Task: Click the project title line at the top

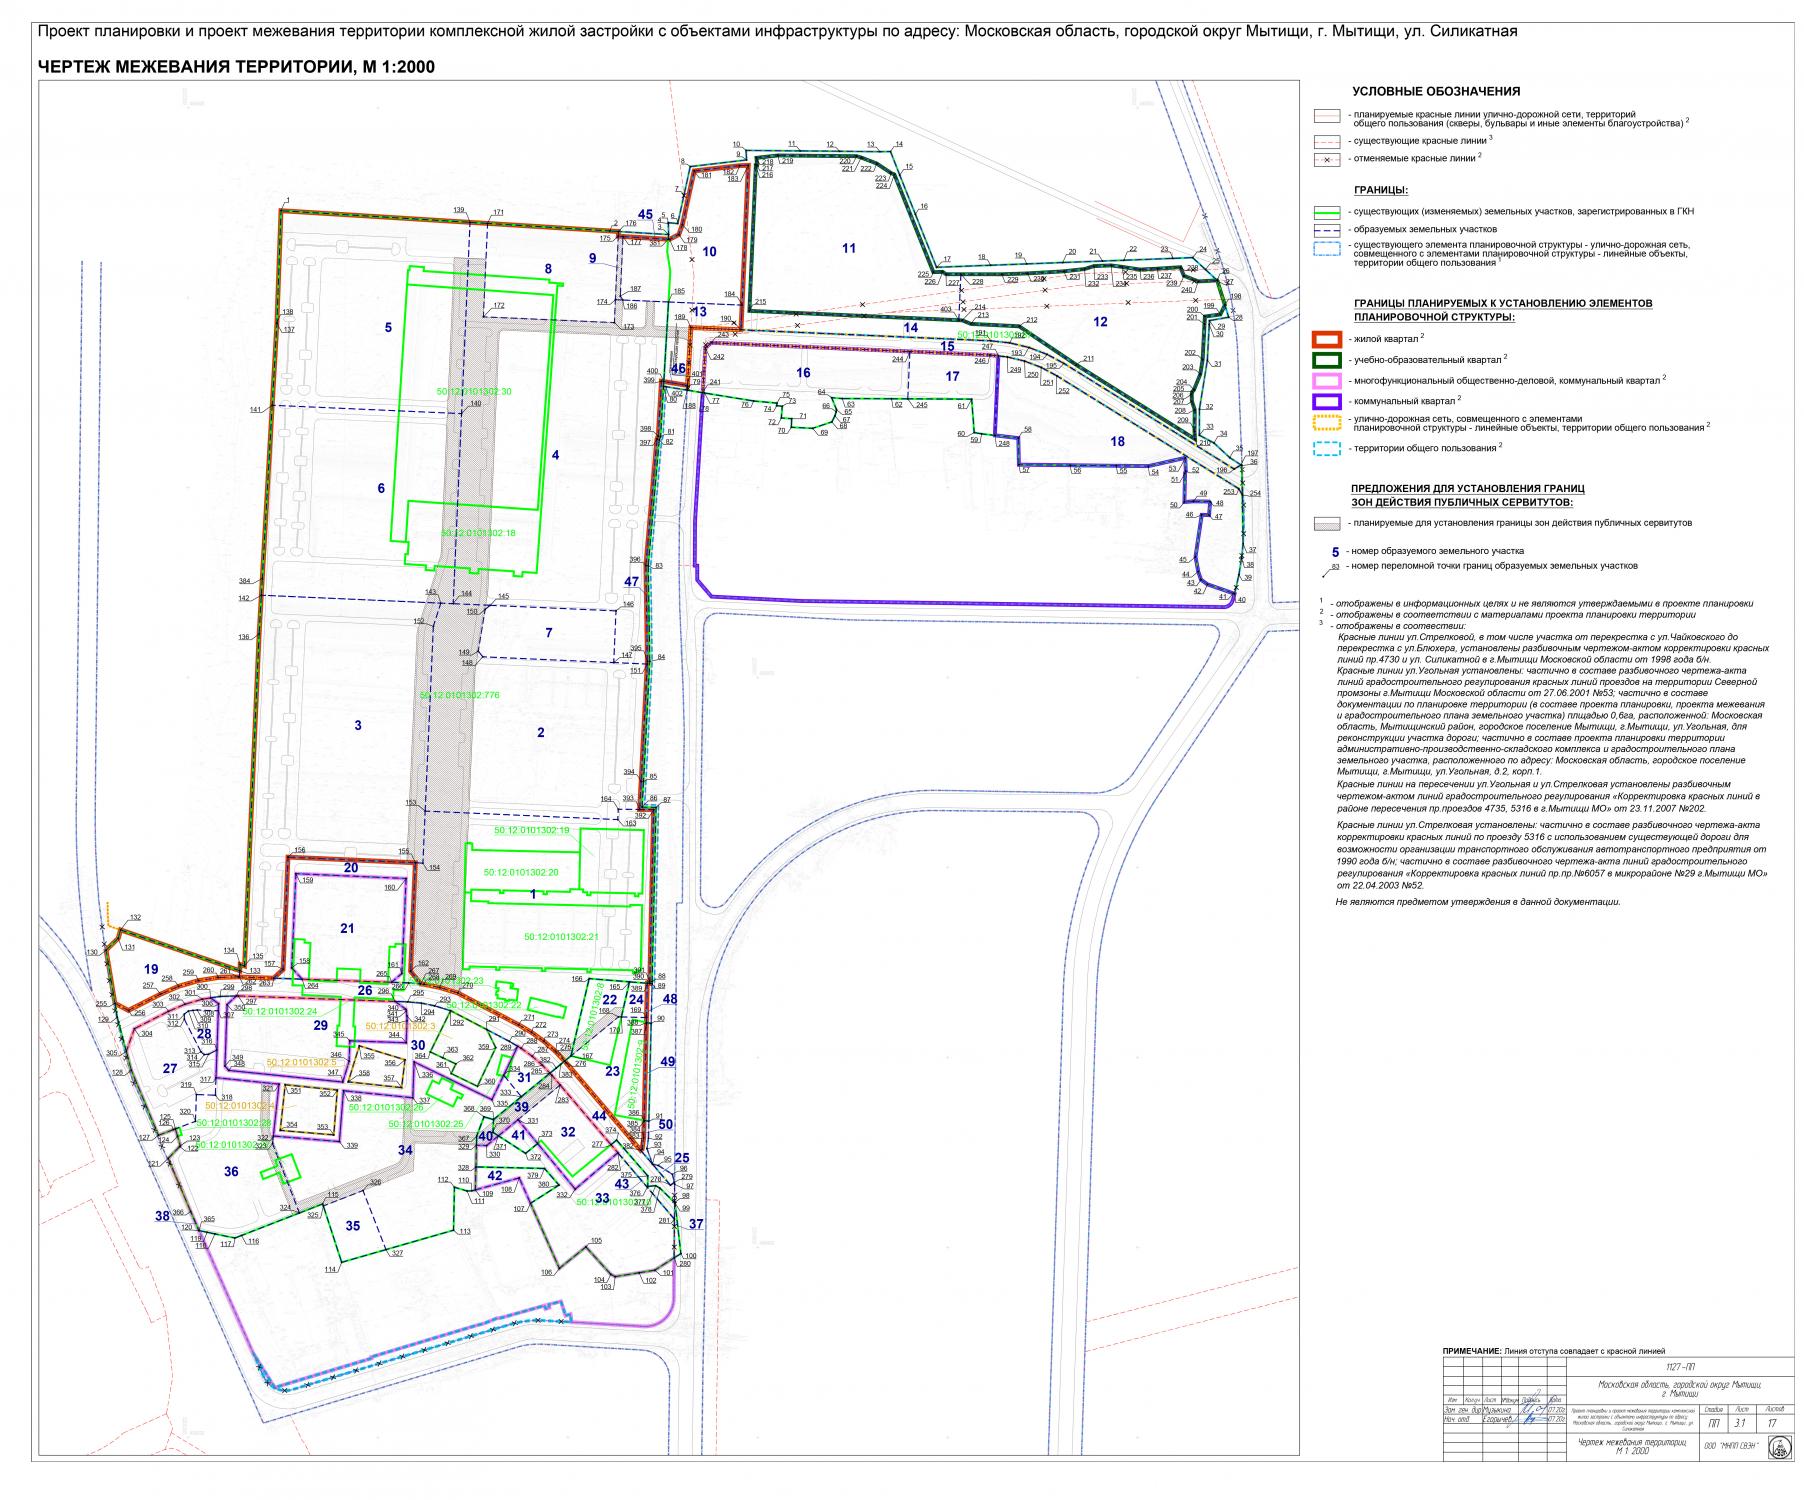Action: coord(777,31)
